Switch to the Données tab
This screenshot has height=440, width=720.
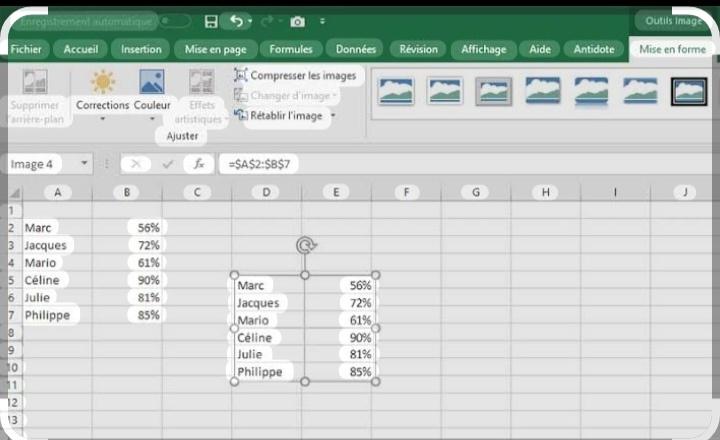click(355, 49)
